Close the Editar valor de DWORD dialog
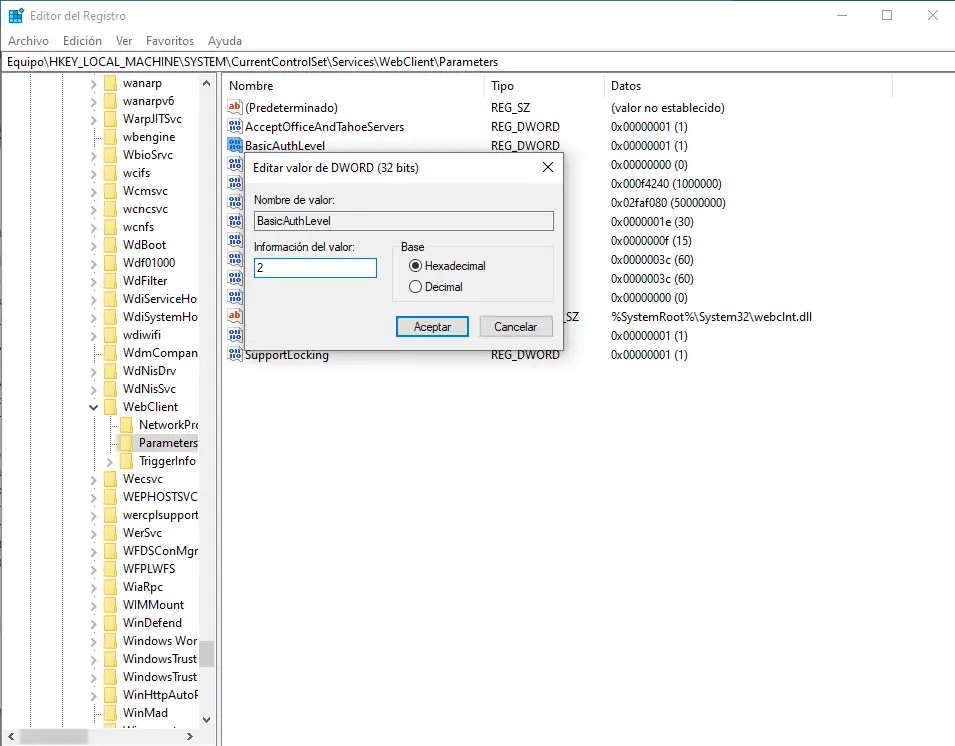Viewport: 955px width, 746px height. tap(548, 167)
